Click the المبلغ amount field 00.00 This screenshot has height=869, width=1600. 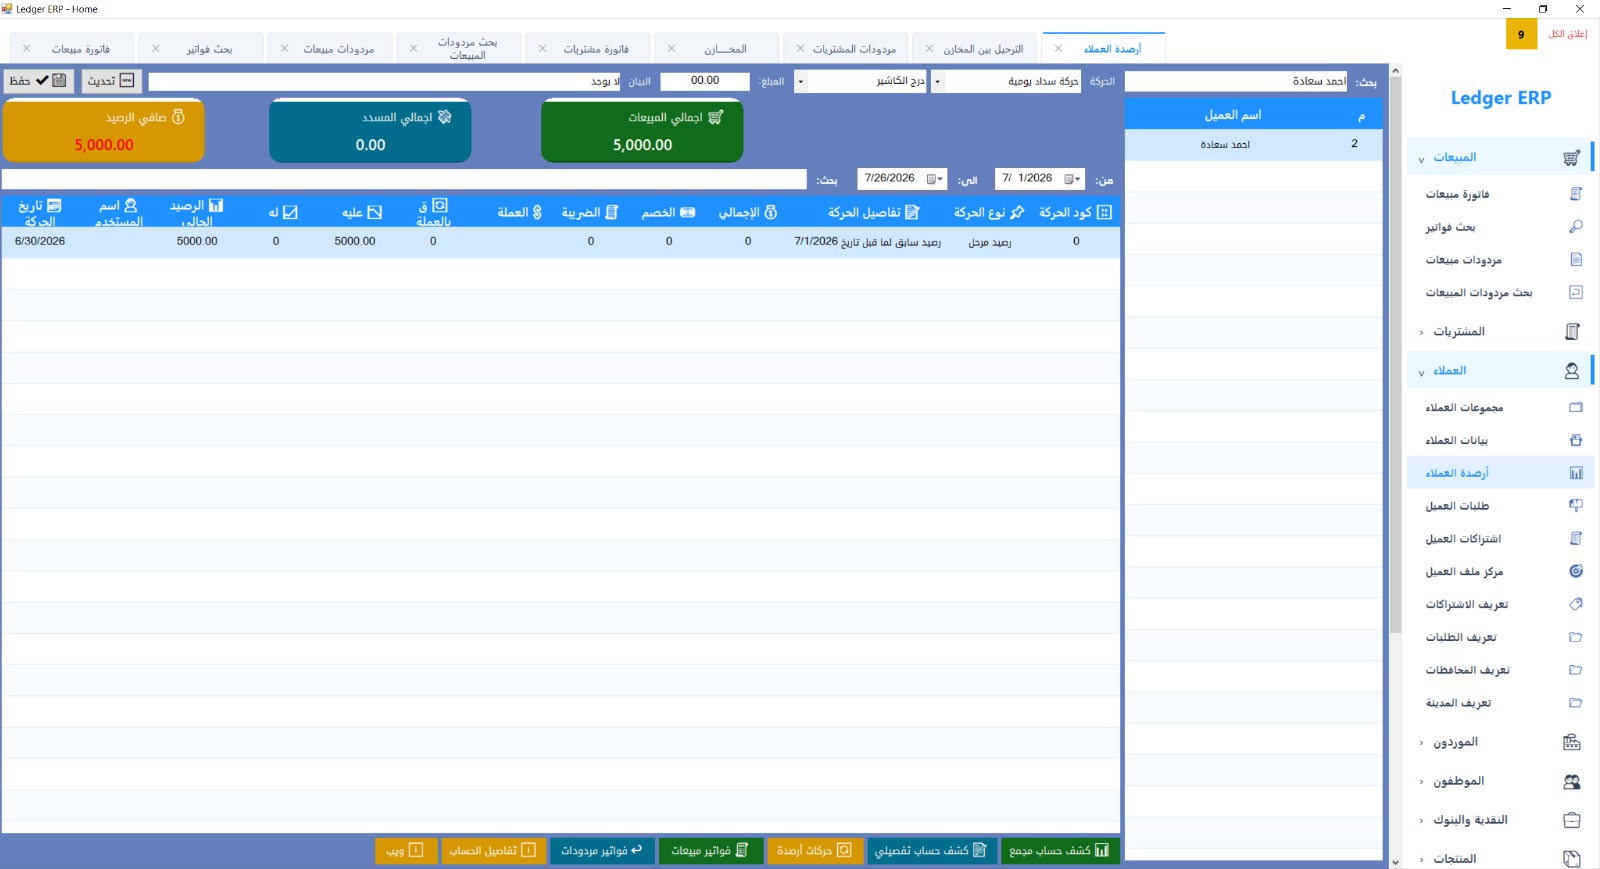coord(705,81)
